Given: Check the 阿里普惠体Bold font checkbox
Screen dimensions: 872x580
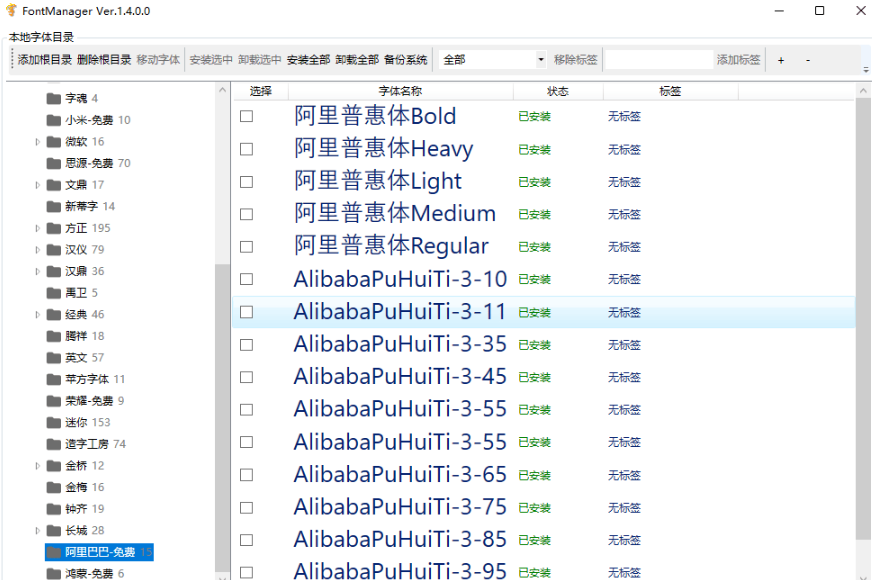Looking at the screenshot, I should coord(246,116).
